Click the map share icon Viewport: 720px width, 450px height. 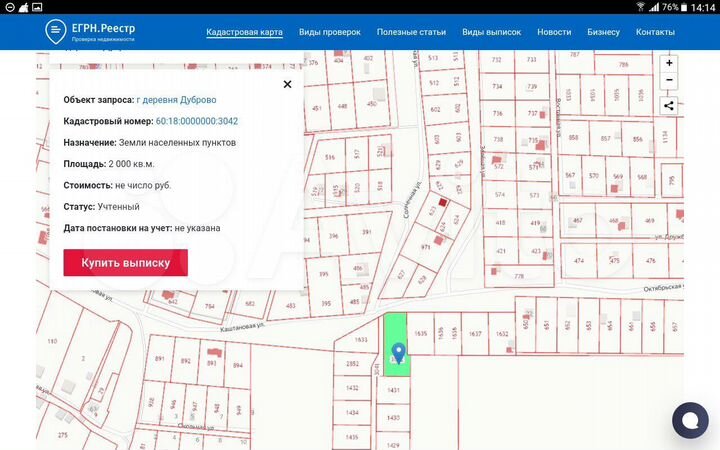[669, 104]
